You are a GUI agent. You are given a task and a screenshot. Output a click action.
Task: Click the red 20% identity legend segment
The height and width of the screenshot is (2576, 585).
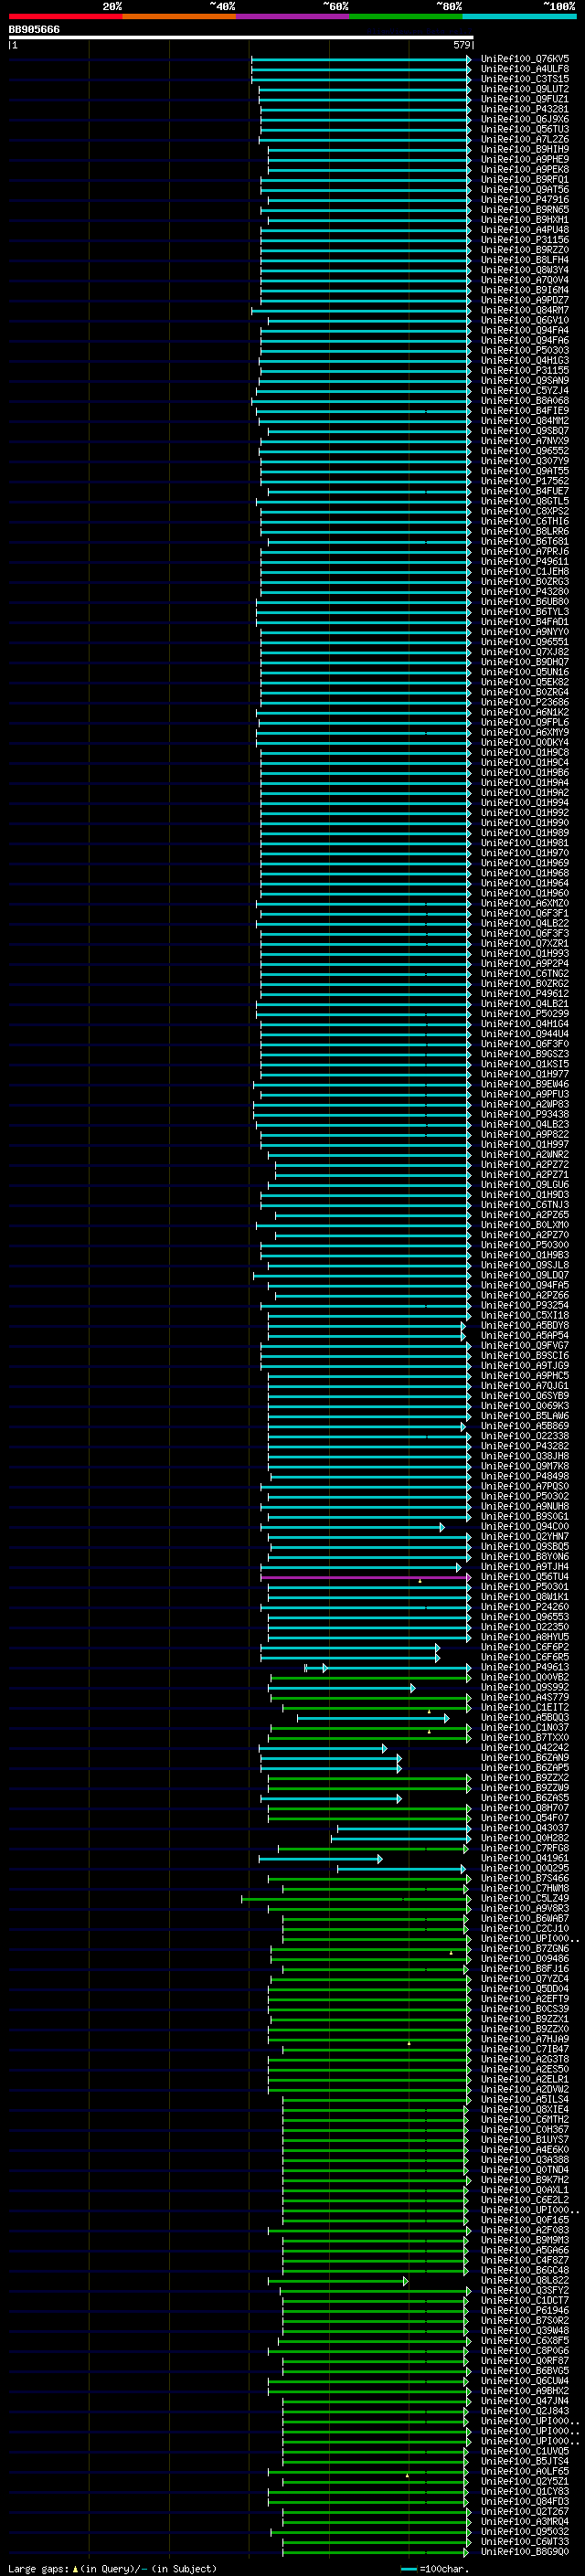(x=64, y=16)
